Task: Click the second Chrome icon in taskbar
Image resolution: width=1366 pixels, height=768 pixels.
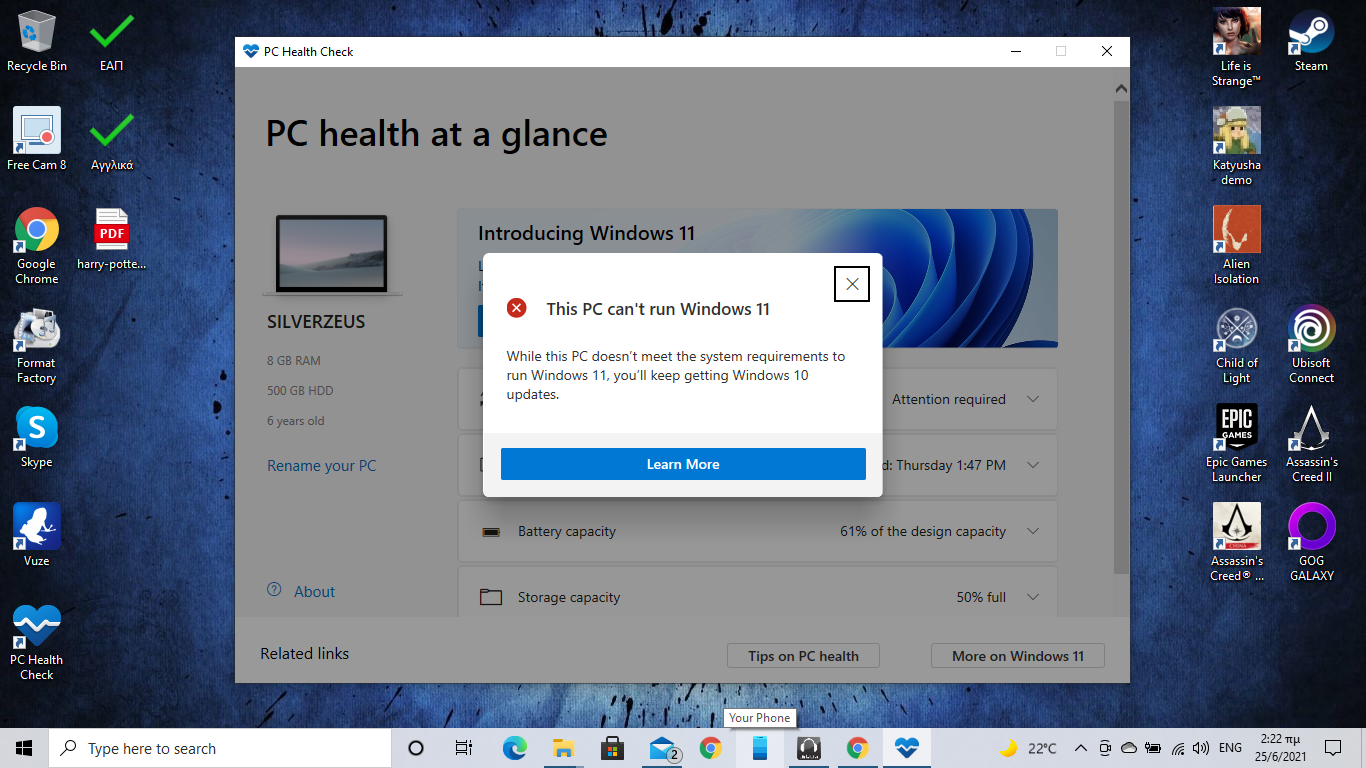Action: [858, 748]
